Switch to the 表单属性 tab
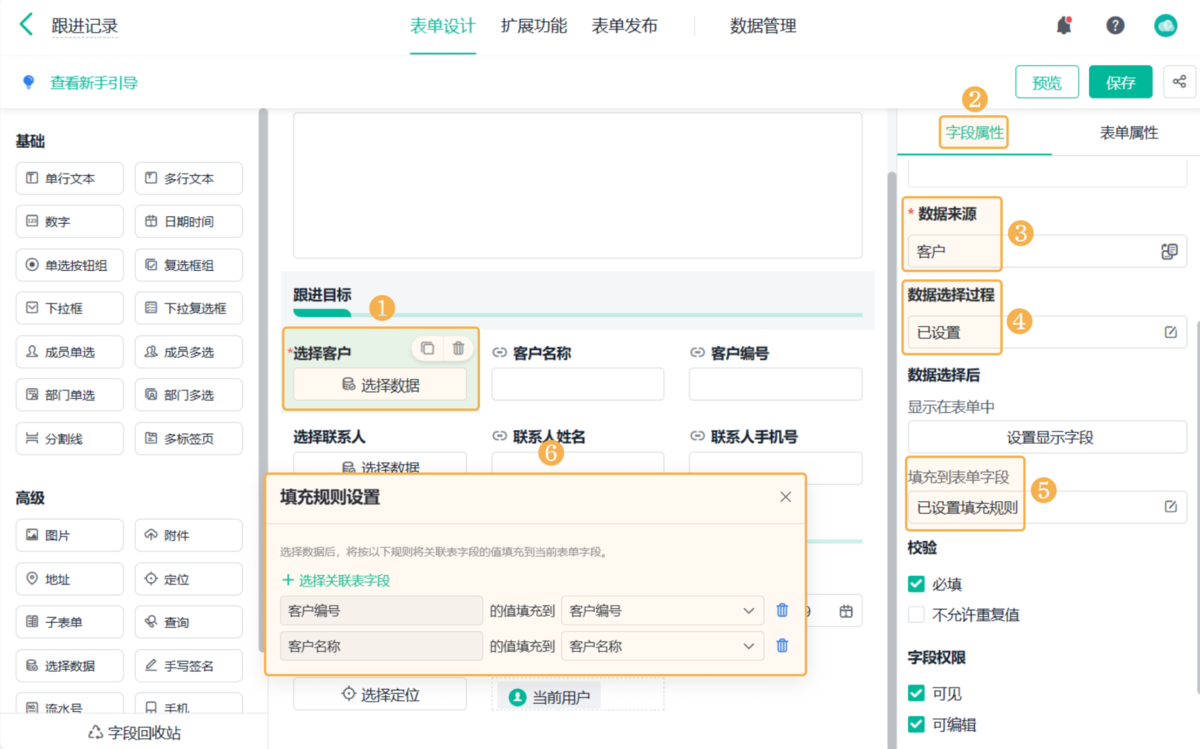Screen dimensions: 1200x749 click(x=1128, y=132)
